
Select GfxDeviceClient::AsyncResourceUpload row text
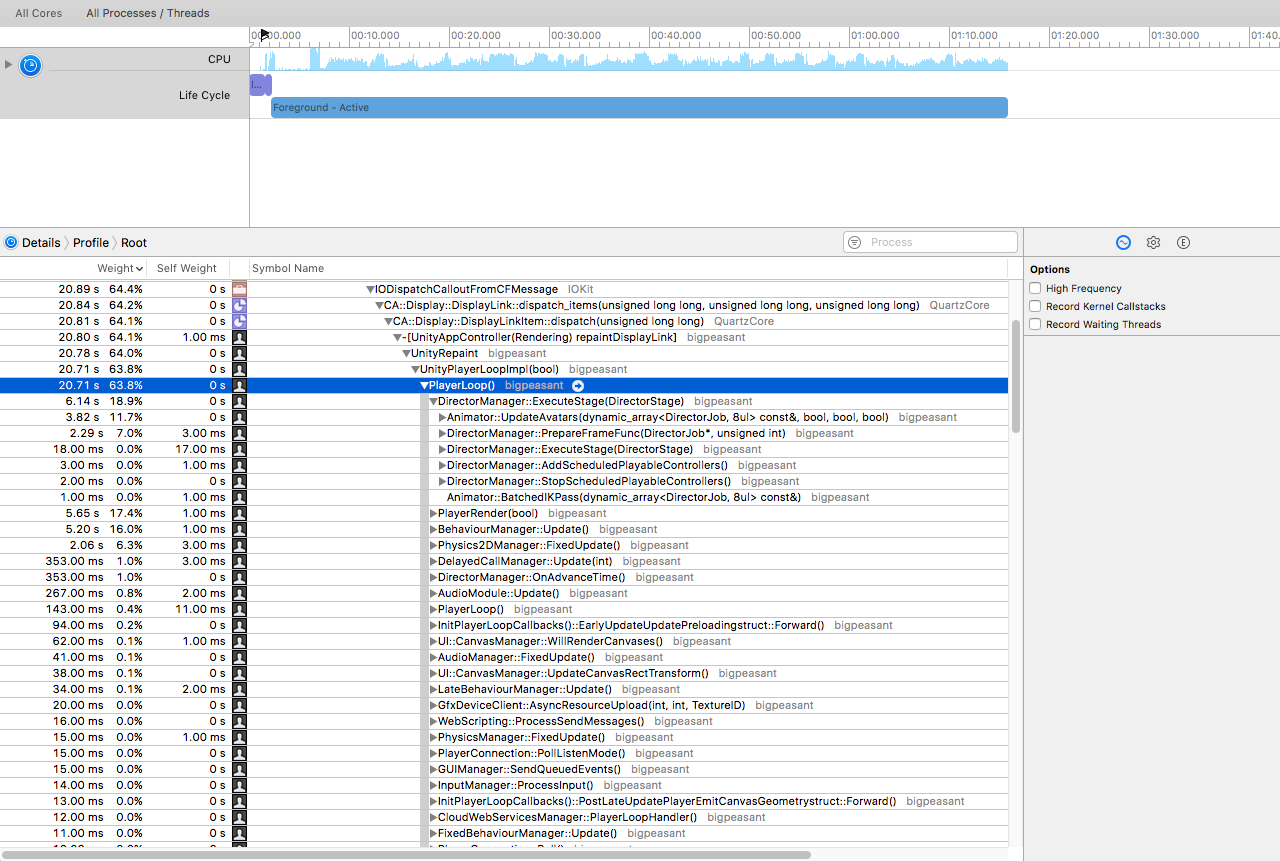(x=591, y=705)
